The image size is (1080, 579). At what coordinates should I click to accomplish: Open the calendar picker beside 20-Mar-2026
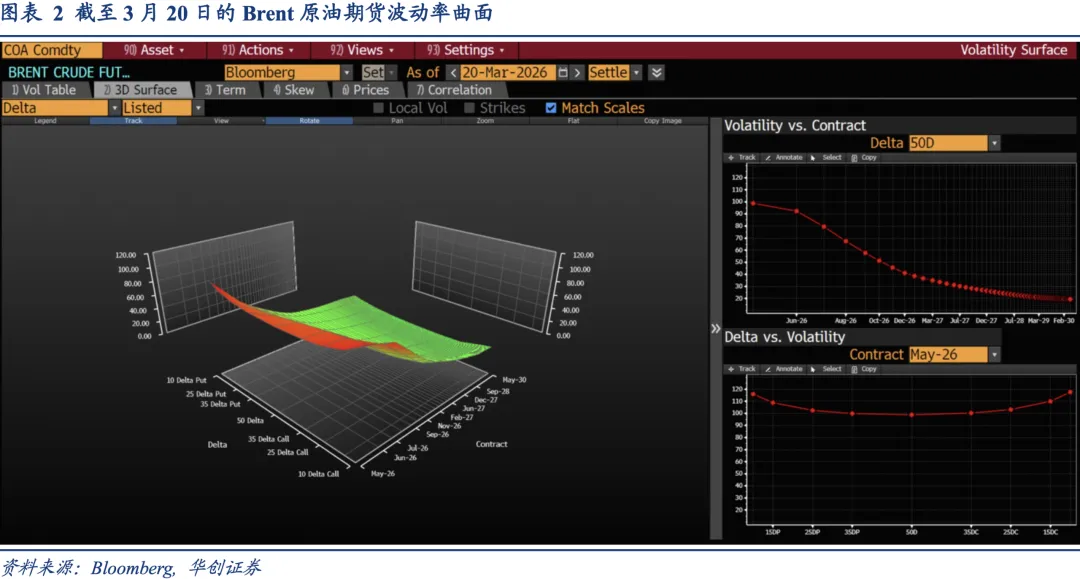click(x=563, y=72)
